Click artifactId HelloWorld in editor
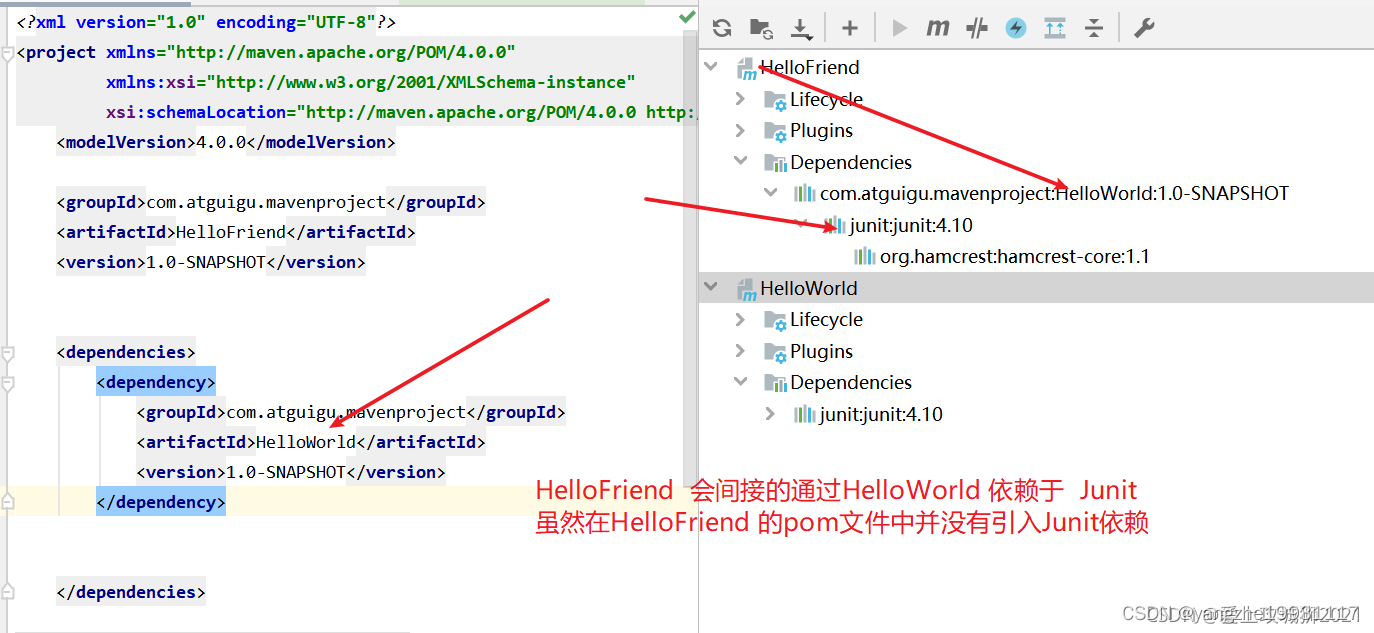Screen dimensions: 1374x633 pos(311,442)
